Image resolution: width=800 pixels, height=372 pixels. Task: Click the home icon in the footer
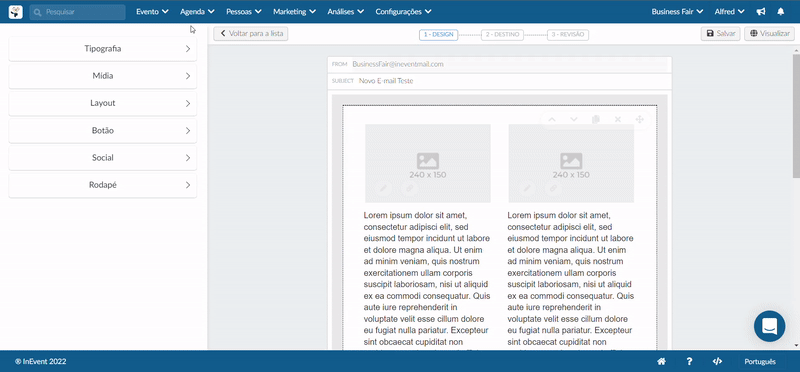click(x=661, y=361)
